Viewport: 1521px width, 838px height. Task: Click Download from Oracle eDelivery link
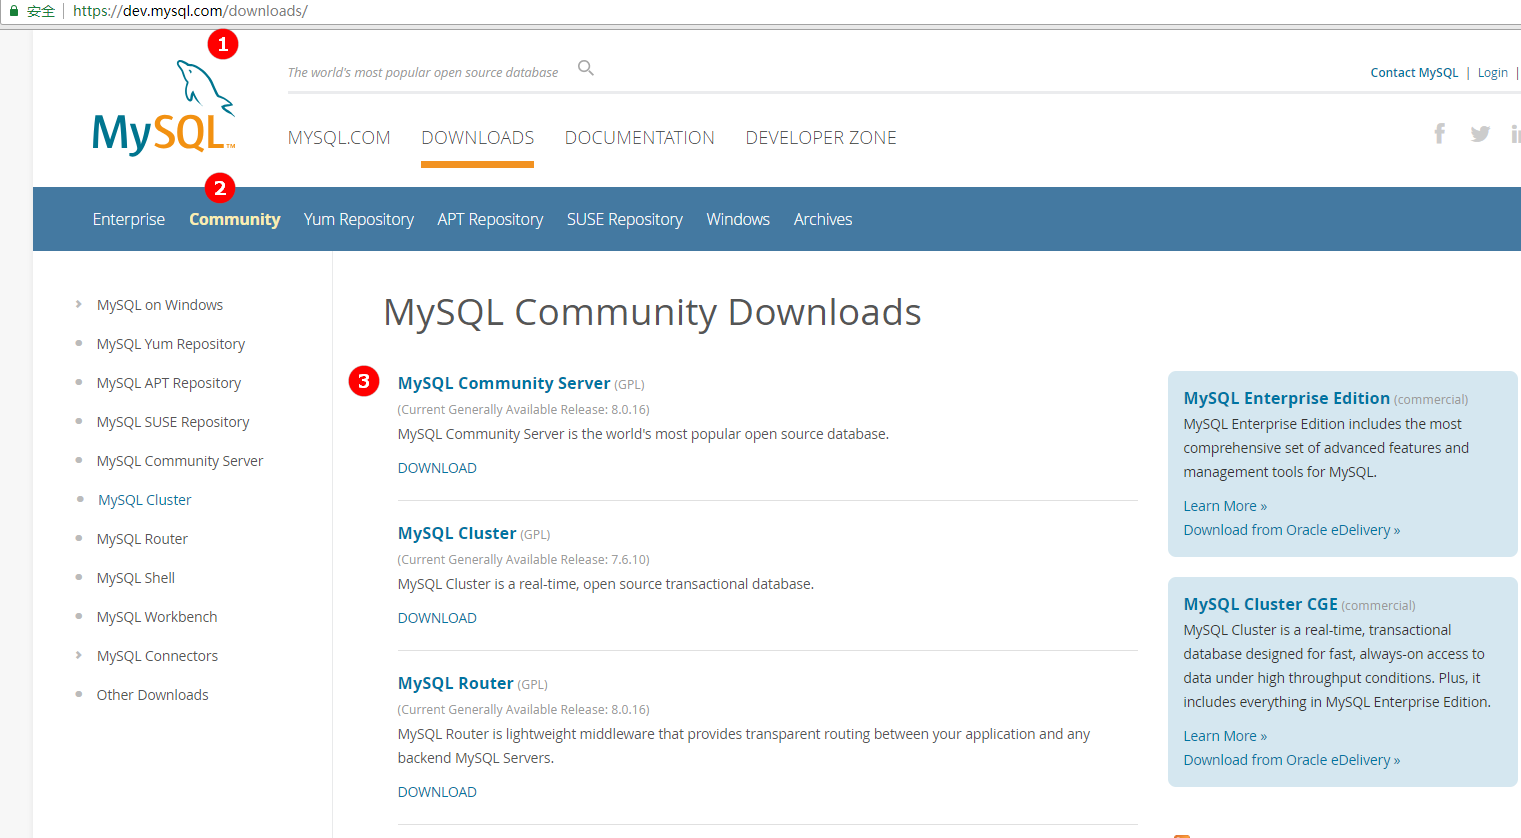point(1291,529)
